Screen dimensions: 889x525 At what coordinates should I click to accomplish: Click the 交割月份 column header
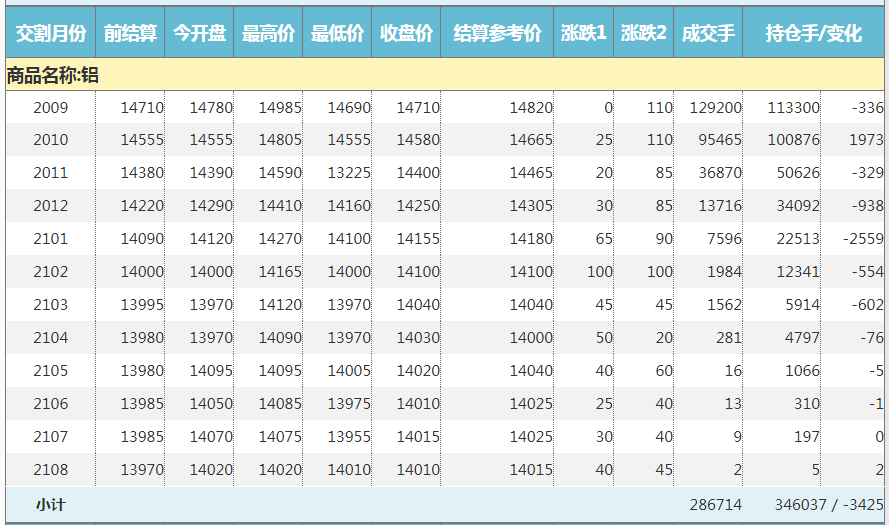pos(50,33)
